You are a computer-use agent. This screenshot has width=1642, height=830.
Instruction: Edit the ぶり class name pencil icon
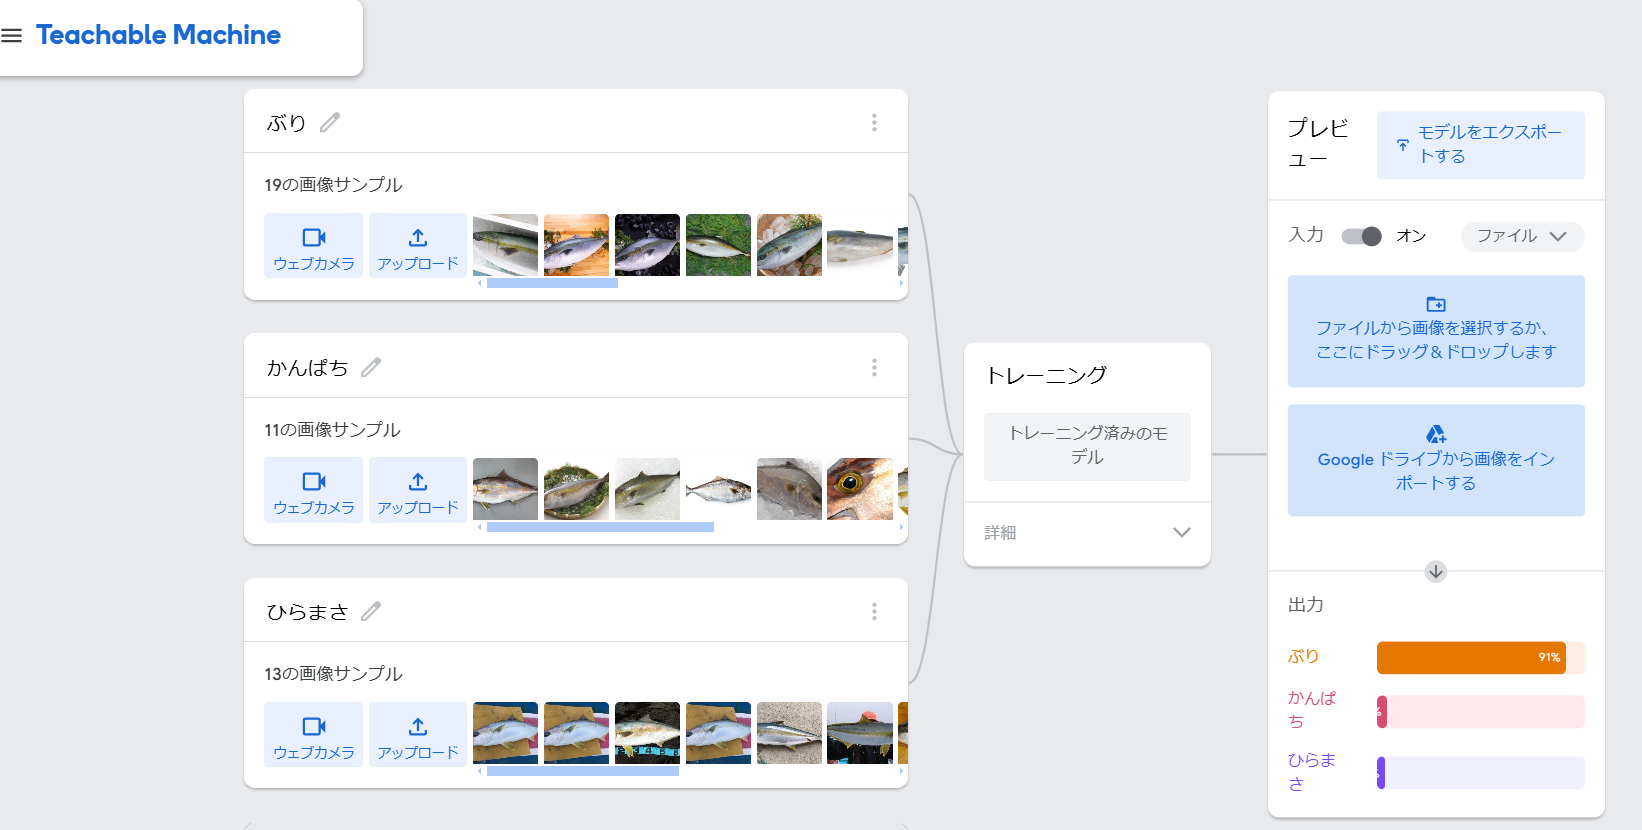tap(330, 122)
